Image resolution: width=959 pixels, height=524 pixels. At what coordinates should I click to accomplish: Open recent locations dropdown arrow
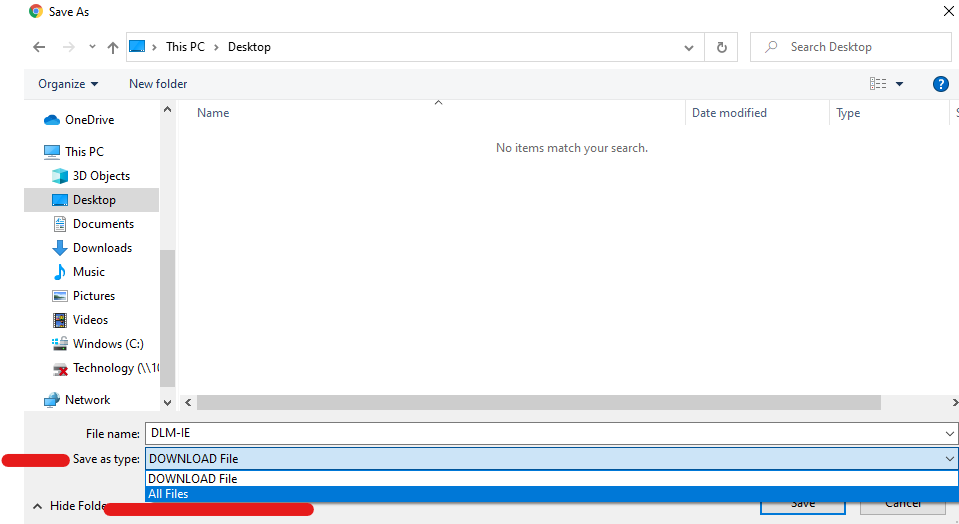click(92, 46)
